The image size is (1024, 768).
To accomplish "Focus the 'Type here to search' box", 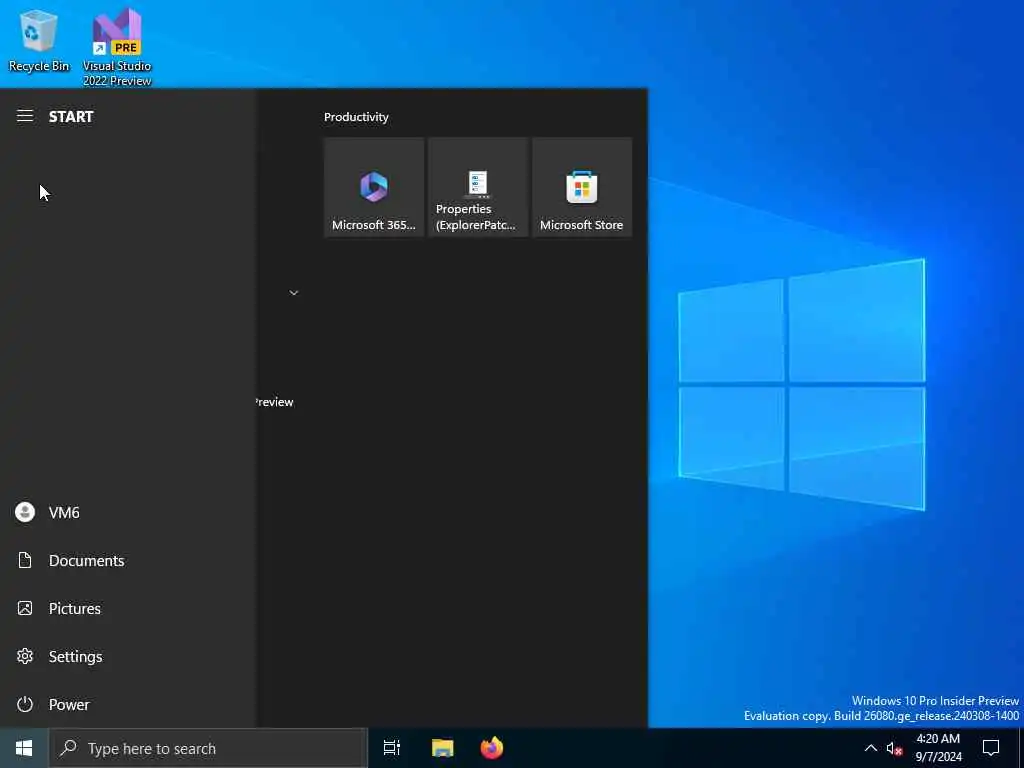I will coord(208,748).
